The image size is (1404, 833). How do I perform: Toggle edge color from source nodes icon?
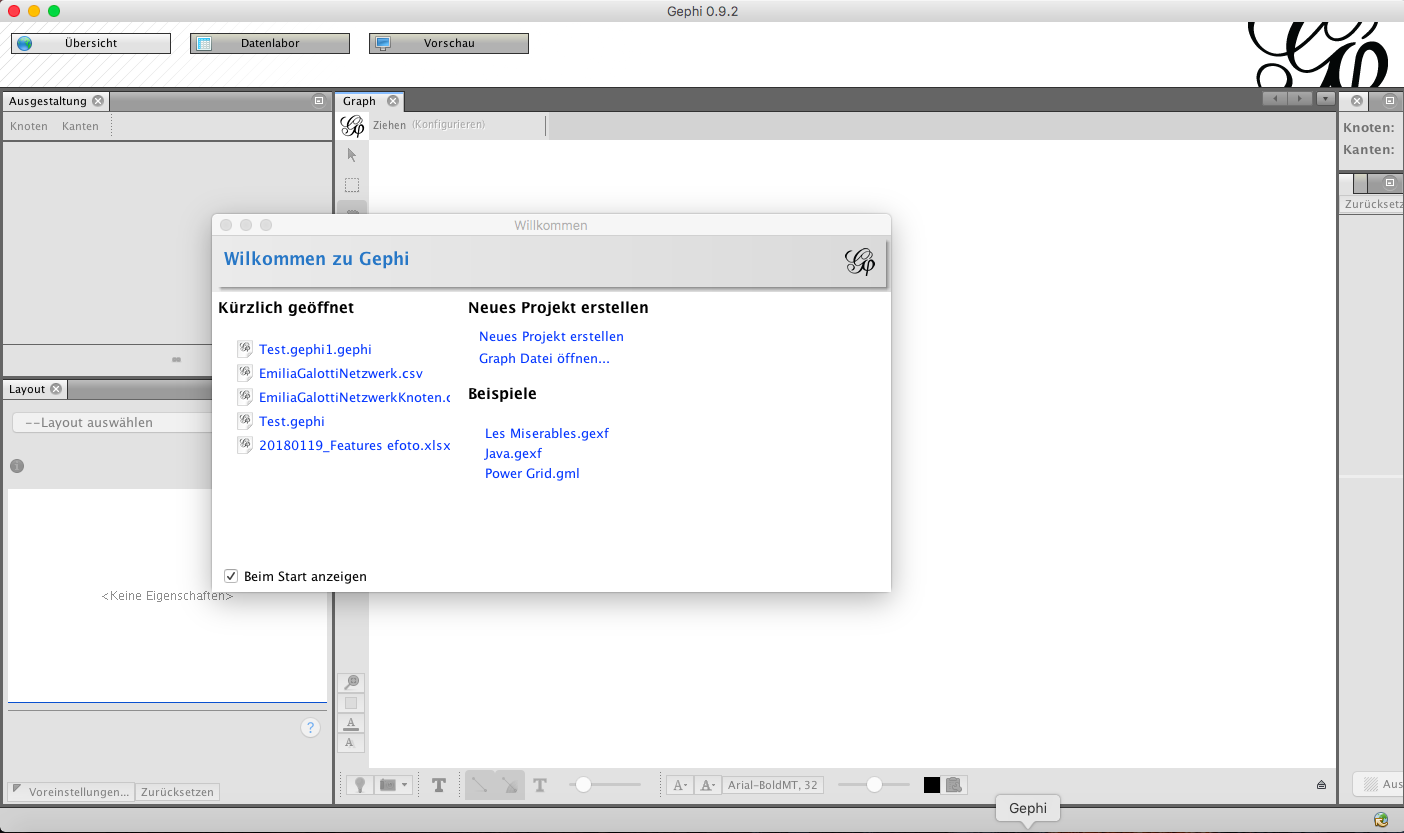[509, 785]
